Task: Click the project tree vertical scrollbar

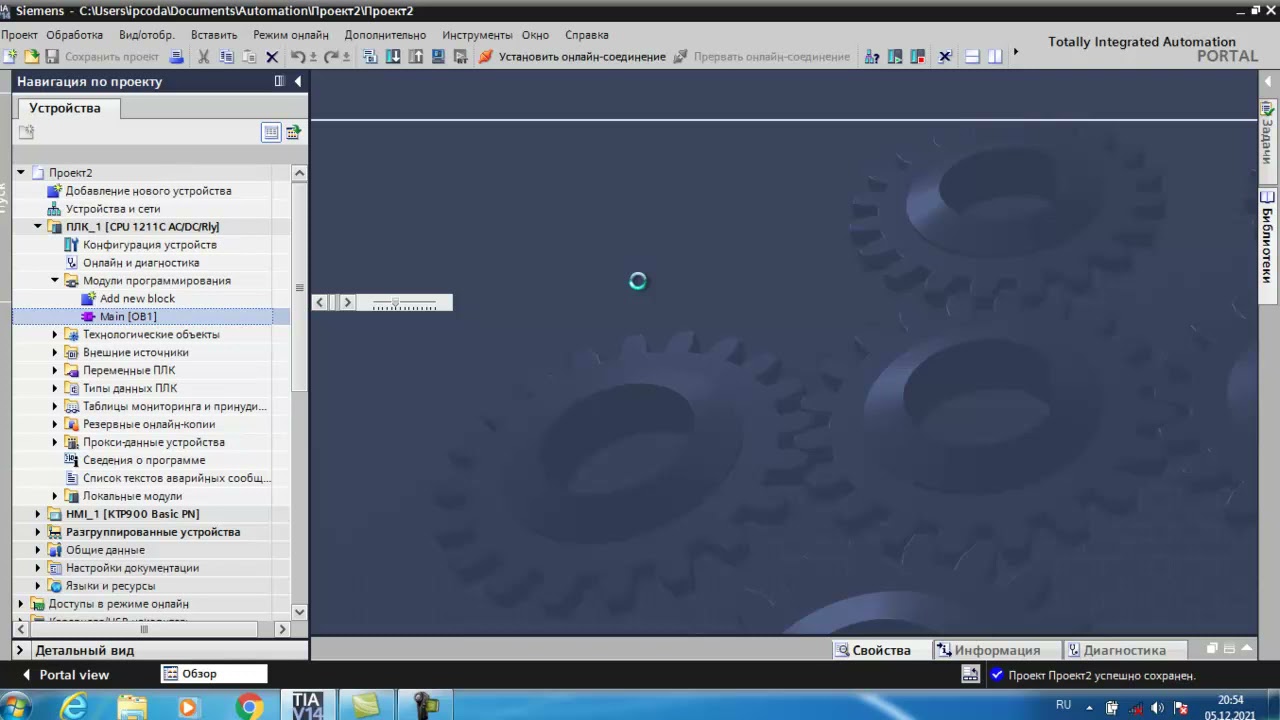Action: tap(299, 290)
